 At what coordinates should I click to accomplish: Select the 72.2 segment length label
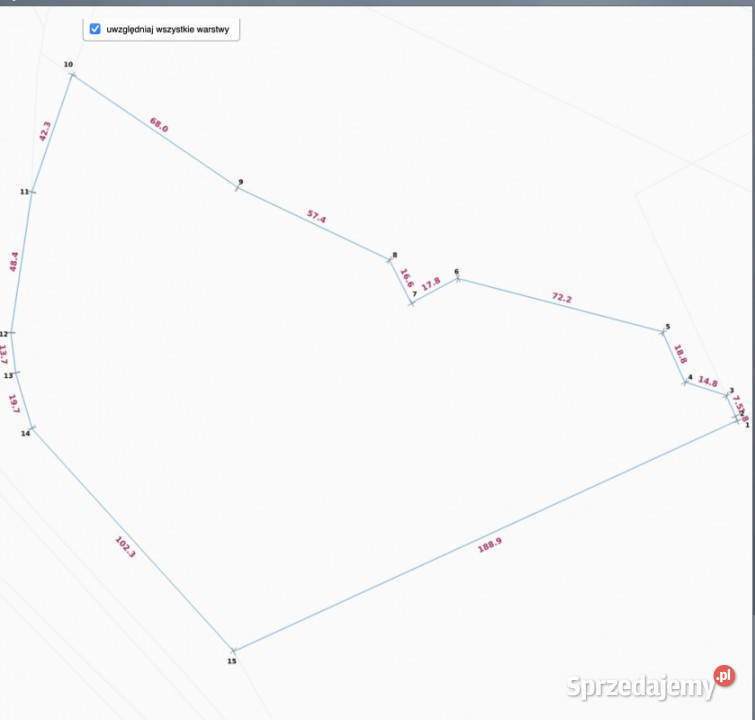(x=562, y=297)
